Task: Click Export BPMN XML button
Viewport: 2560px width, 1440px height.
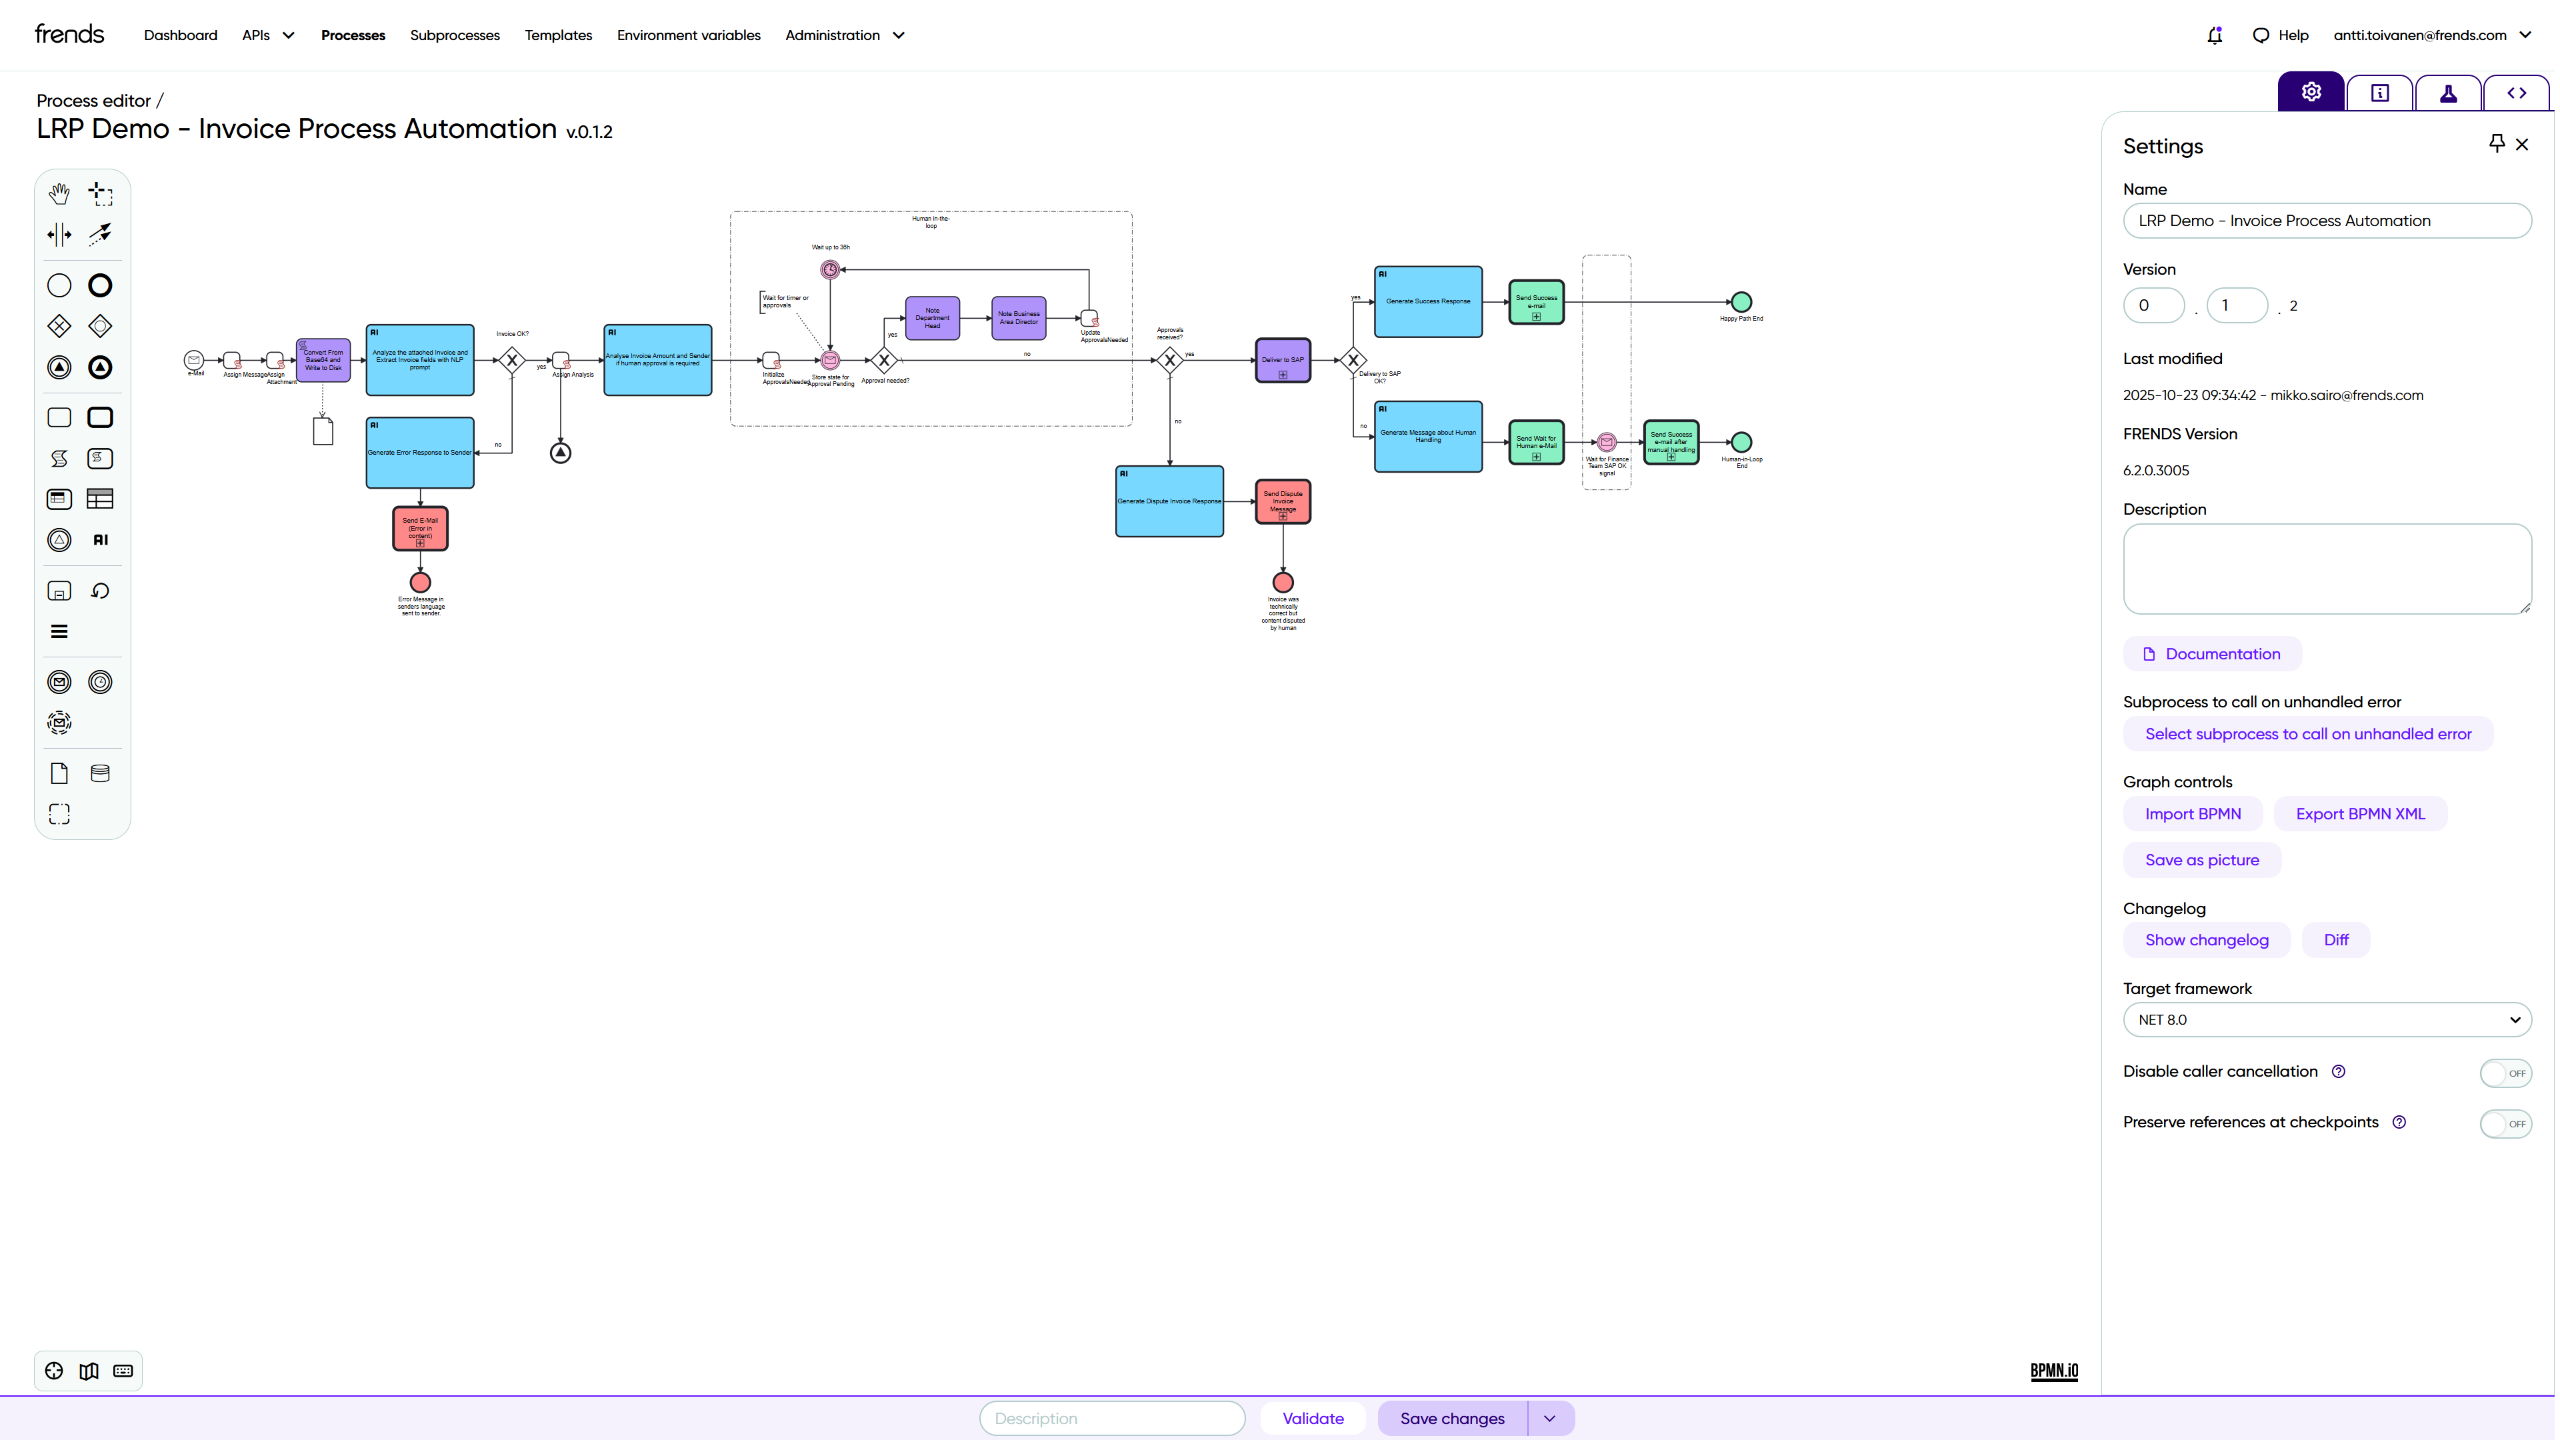Action: point(2360,814)
